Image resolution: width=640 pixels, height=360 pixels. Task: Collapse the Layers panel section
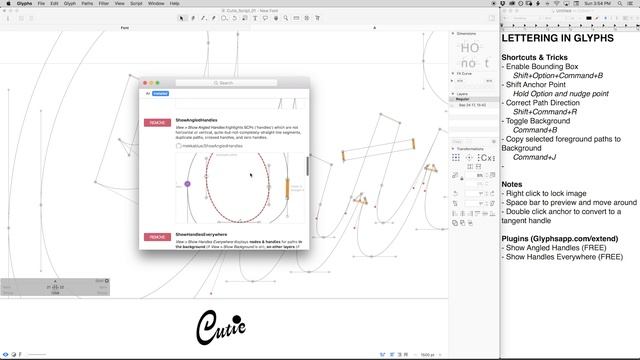453,94
